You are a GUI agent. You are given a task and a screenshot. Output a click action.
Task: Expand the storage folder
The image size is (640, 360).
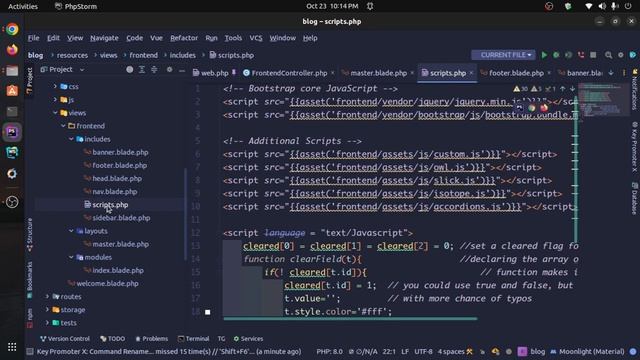click(x=47, y=310)
